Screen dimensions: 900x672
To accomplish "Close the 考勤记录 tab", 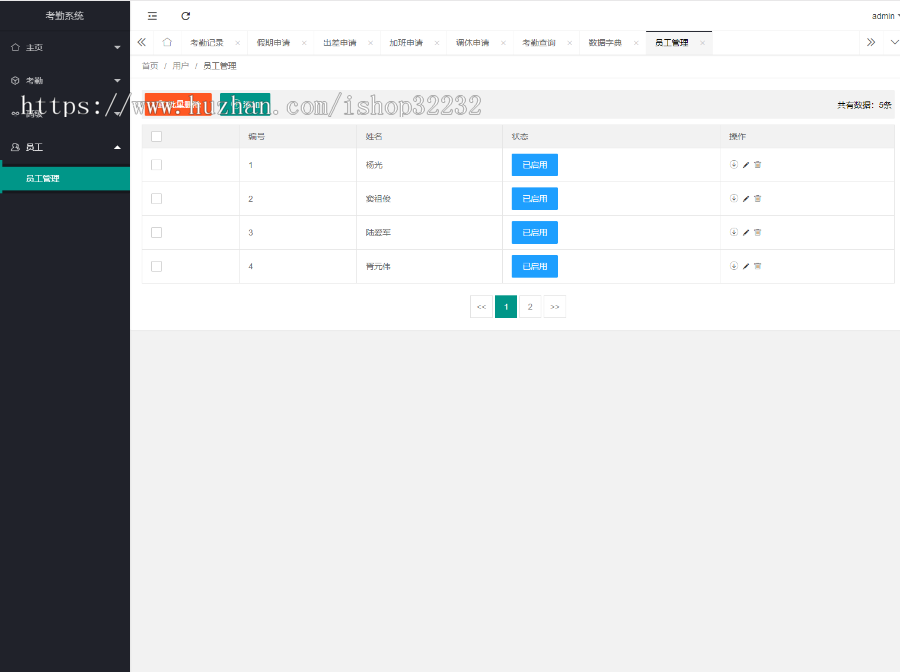I will point(238,43).
